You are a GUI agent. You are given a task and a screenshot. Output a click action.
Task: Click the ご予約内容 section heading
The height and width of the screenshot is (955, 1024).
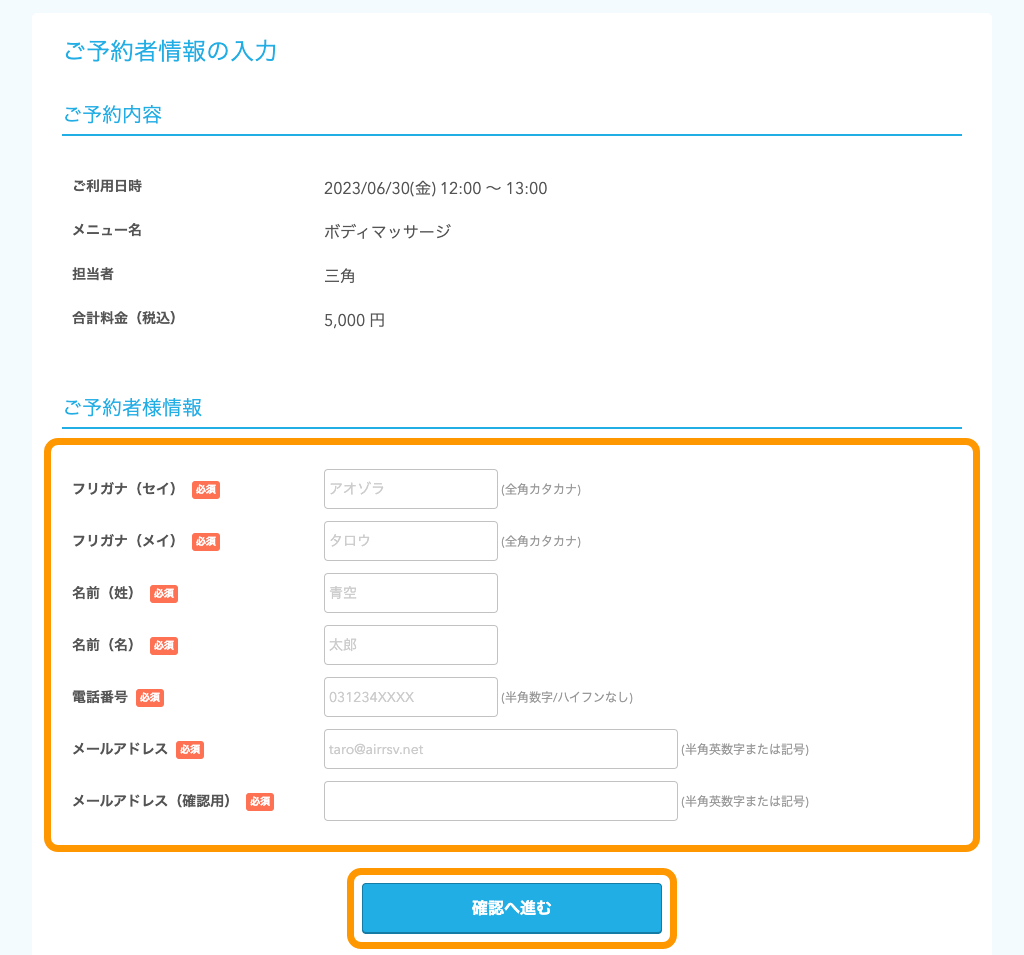coord(112,114)
